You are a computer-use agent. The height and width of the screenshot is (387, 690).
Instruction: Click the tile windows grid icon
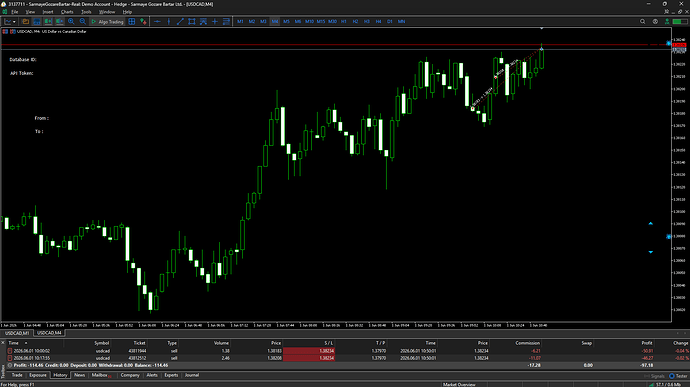pos(132,21)
